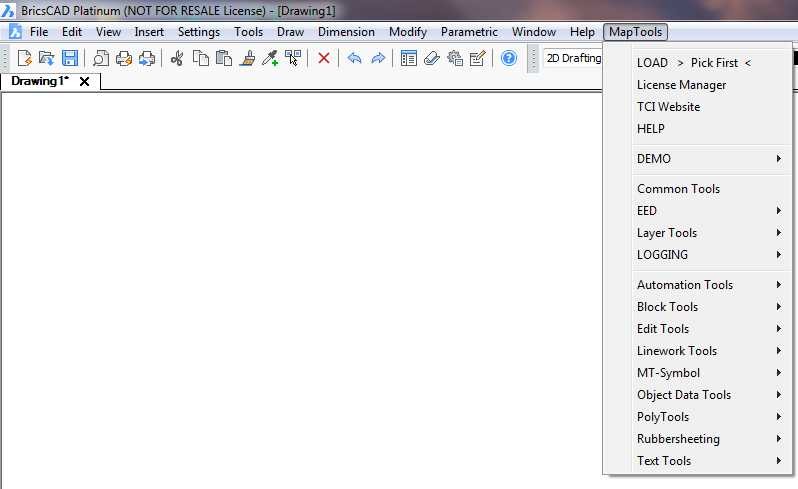Open the Draw menu
Screen dimensions: 798x489
(290, 32)
